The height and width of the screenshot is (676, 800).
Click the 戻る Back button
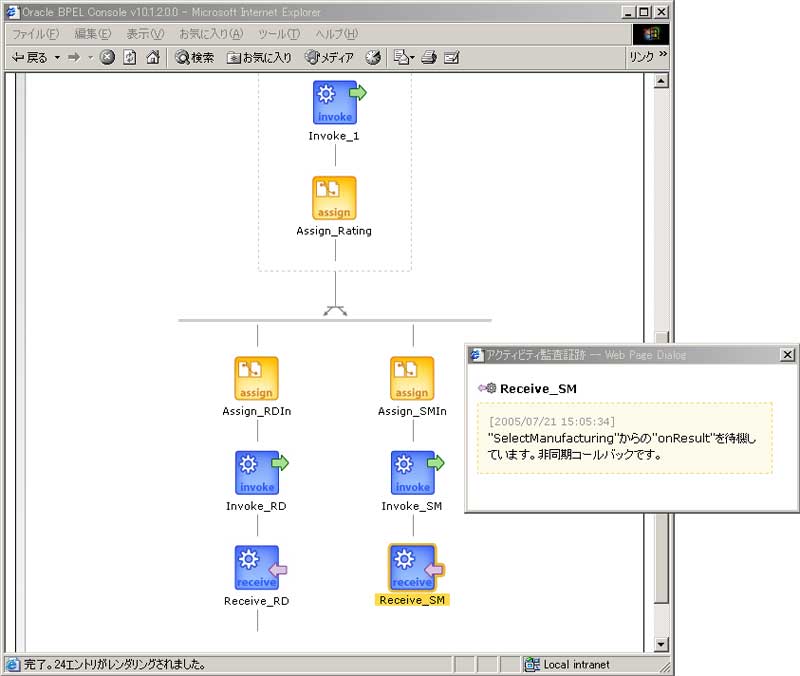(30, 57)
